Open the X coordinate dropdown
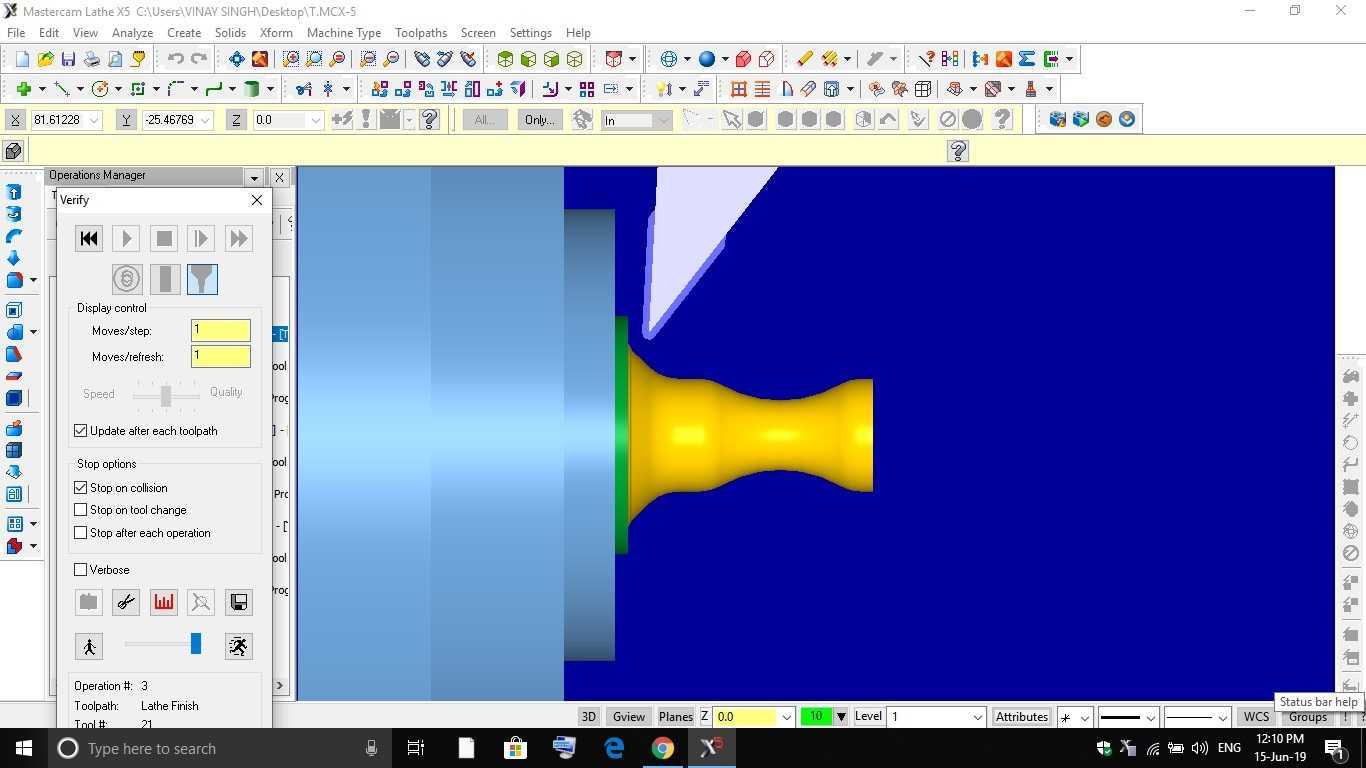The height and width of the screenshot is (768, 1366). coord(95,120)
